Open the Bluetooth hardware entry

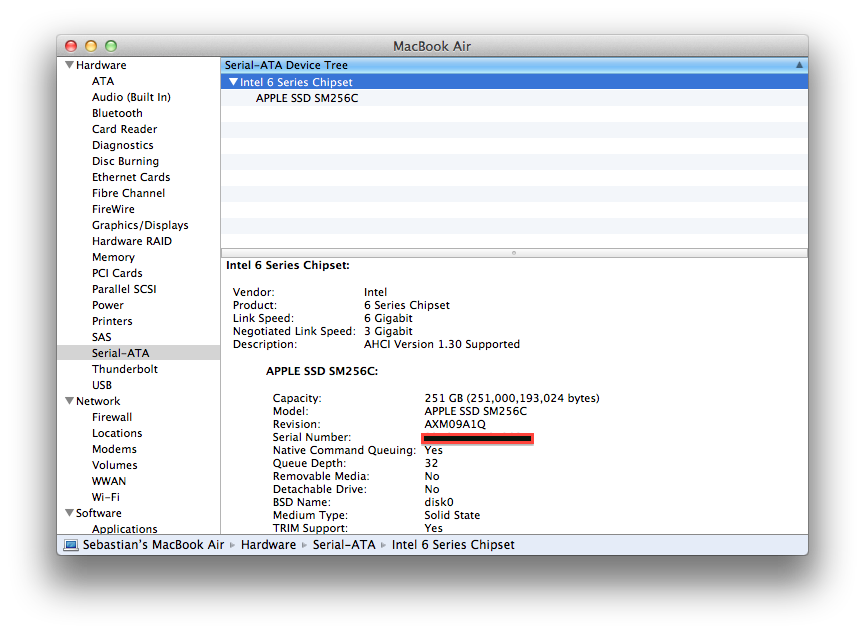pos(117,113)
